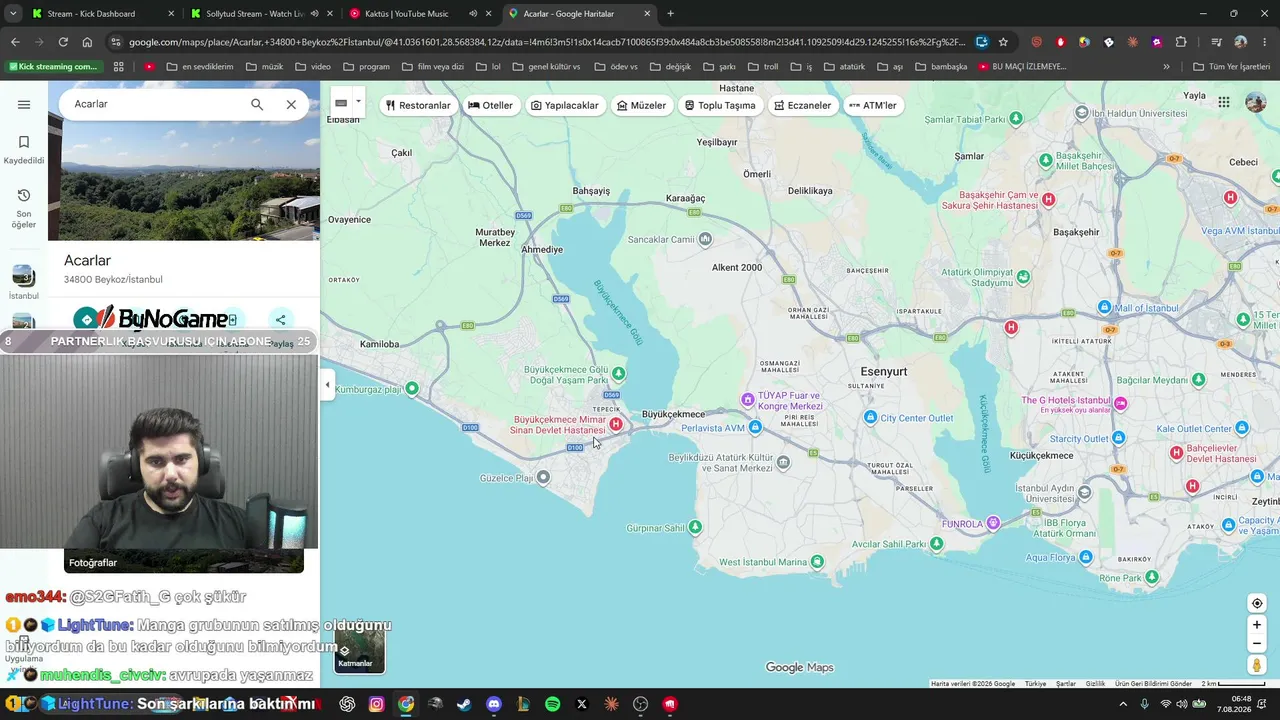Zoom in the map with plus
The image size is (1280, 720).
[x=1257, y=625]
